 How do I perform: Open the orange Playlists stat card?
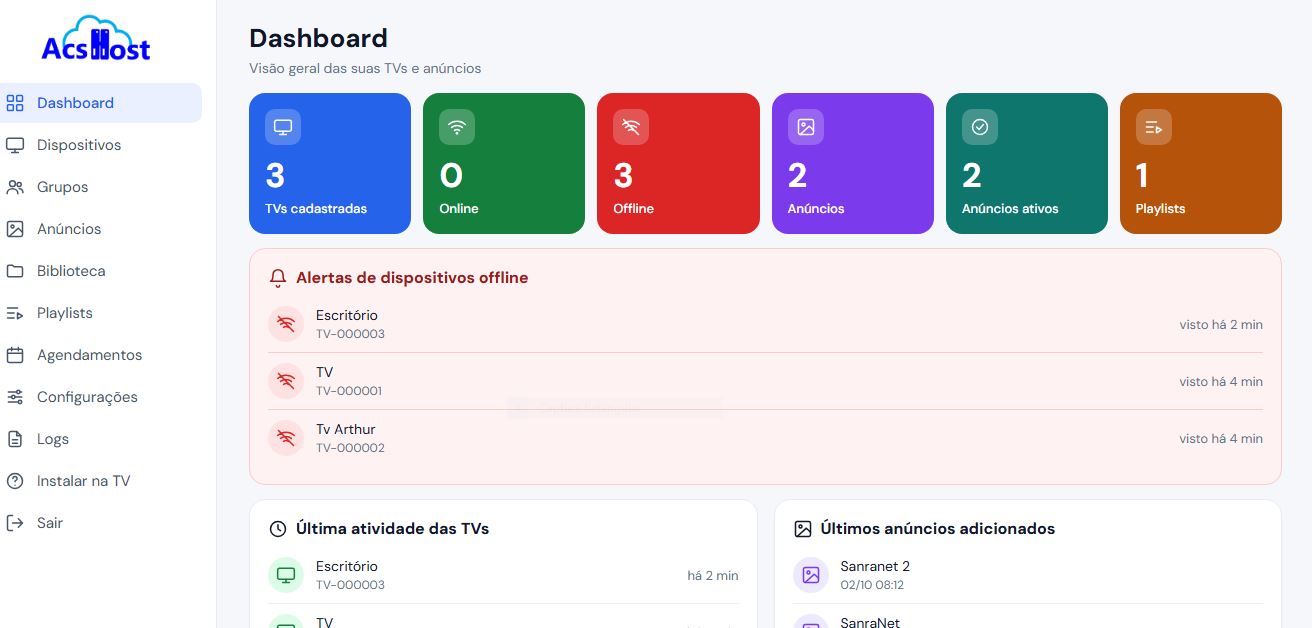click(x=1201, y=164)
